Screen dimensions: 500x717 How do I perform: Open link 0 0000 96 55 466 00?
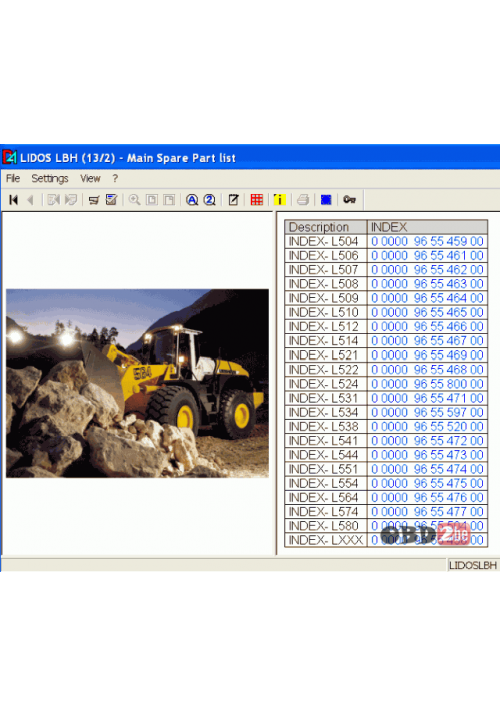pos(427,326)
